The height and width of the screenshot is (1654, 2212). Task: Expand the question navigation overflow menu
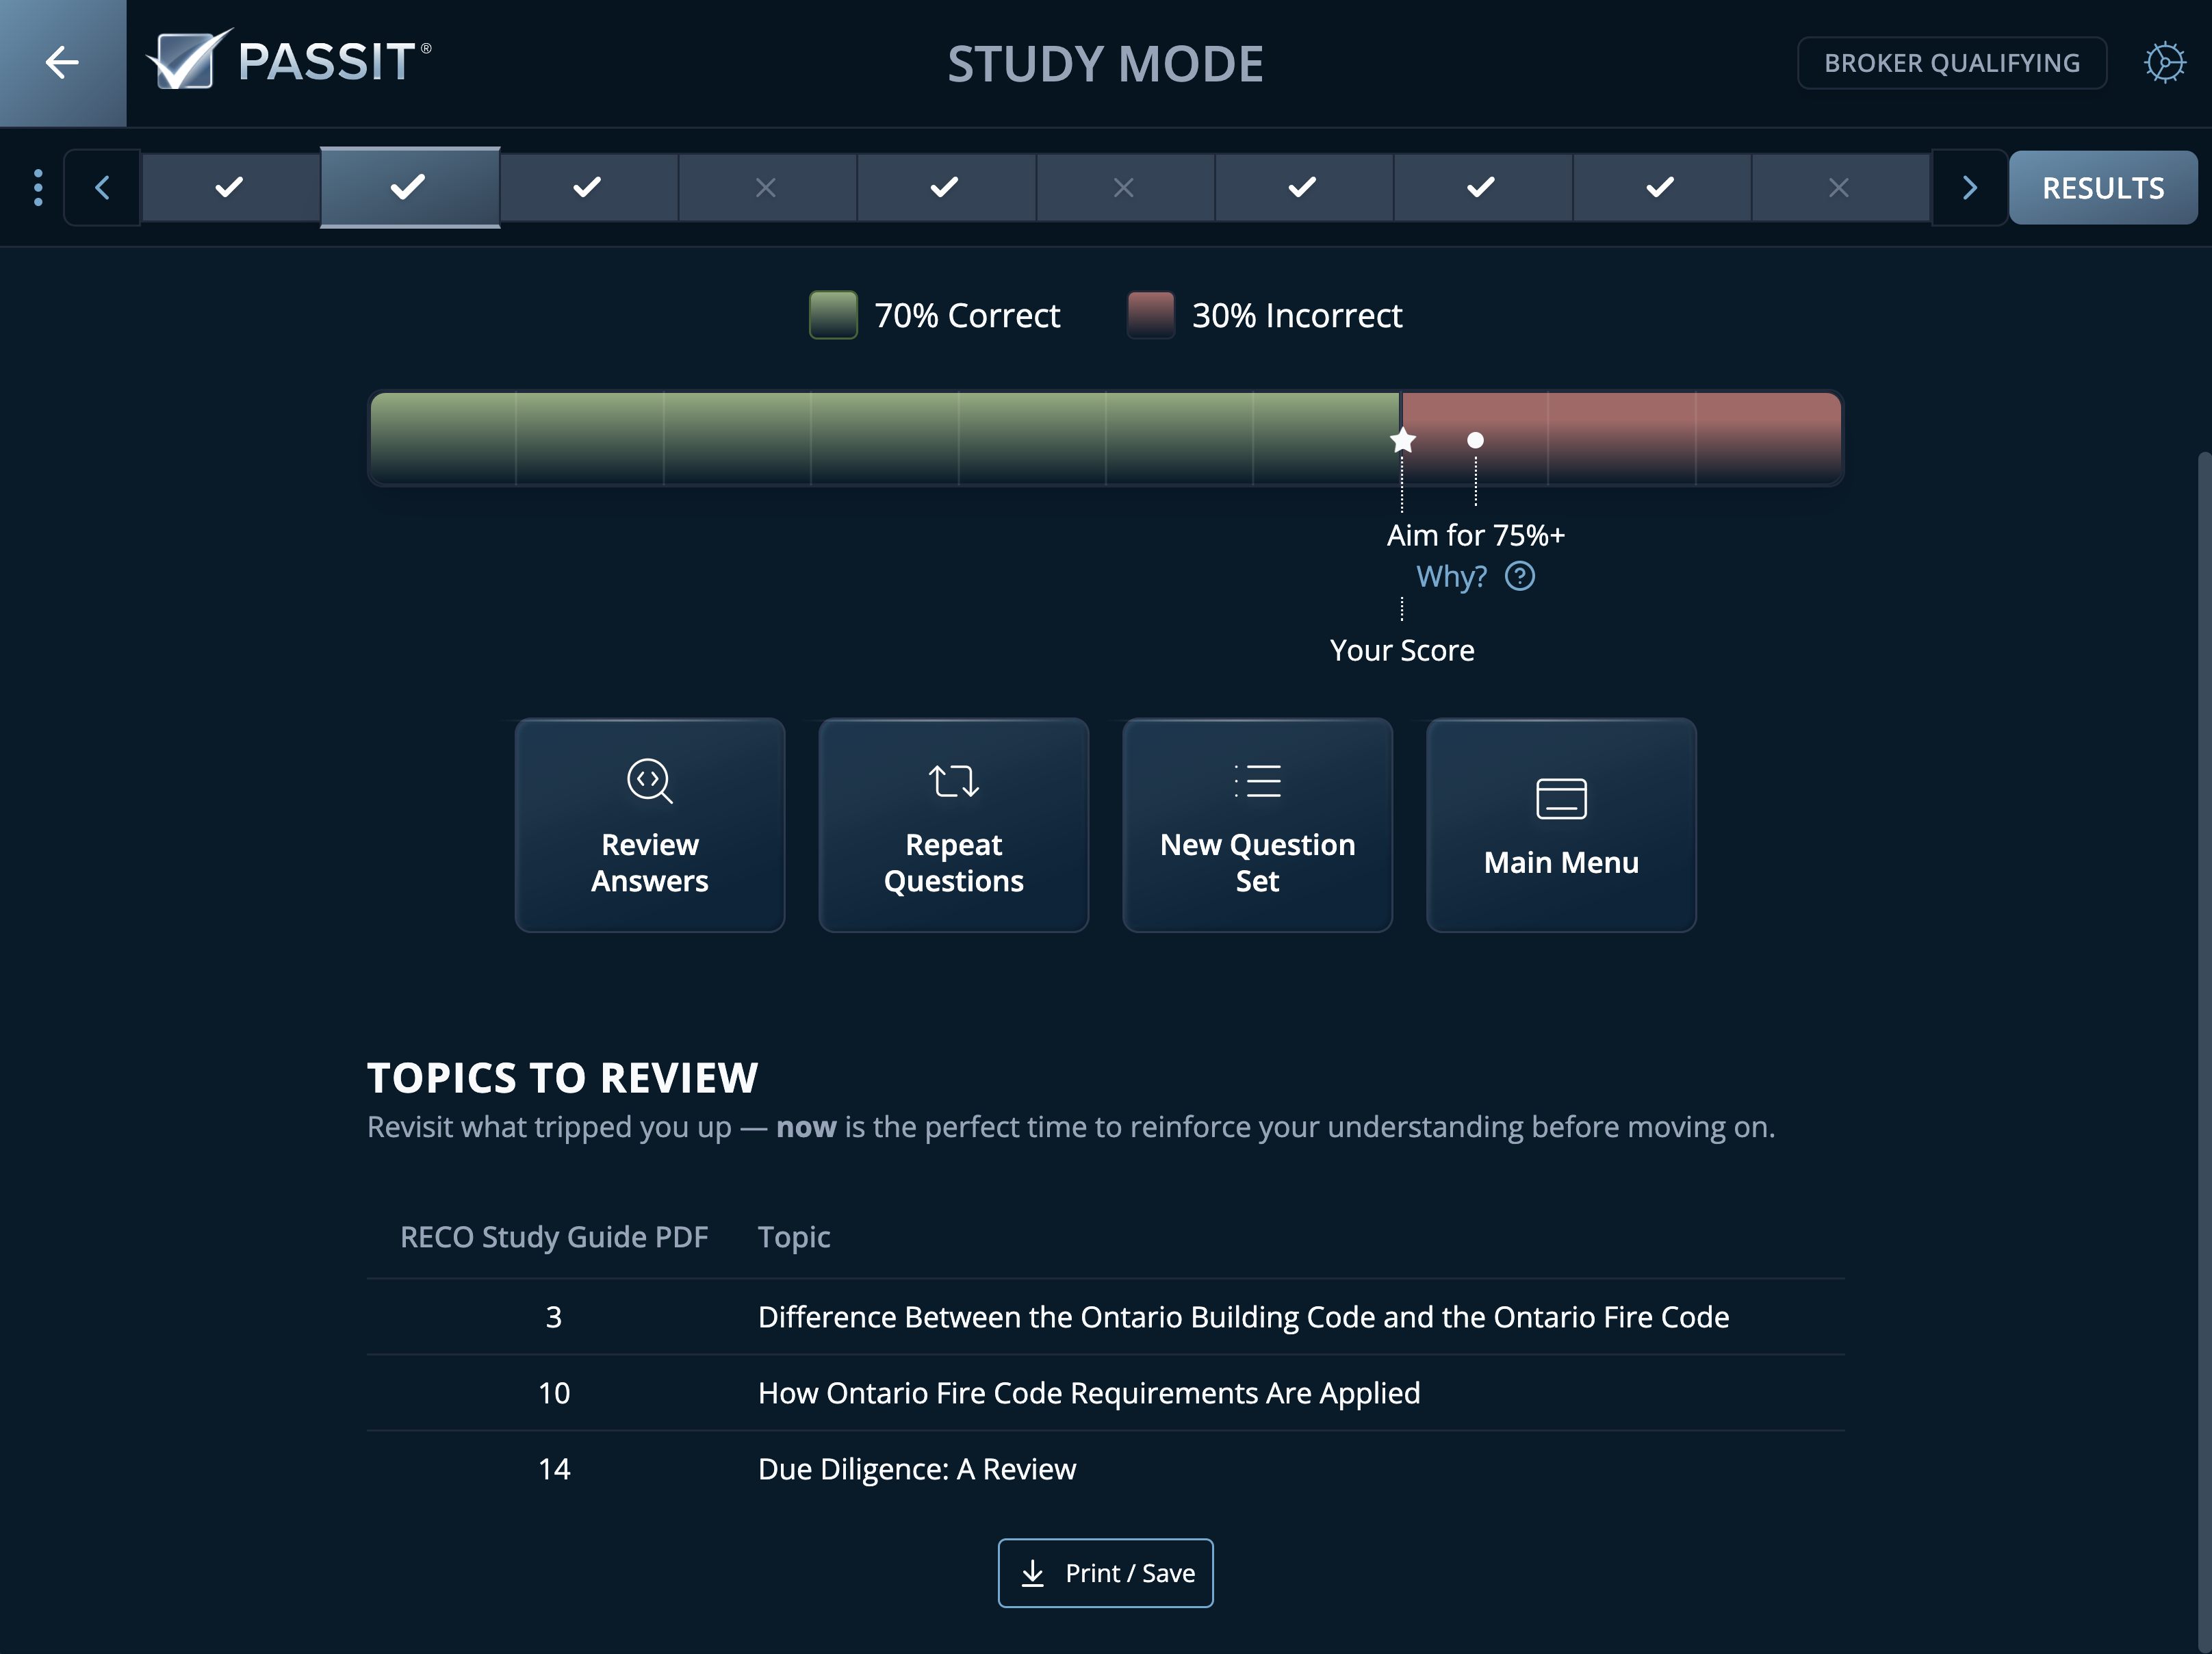click(38, 186)
